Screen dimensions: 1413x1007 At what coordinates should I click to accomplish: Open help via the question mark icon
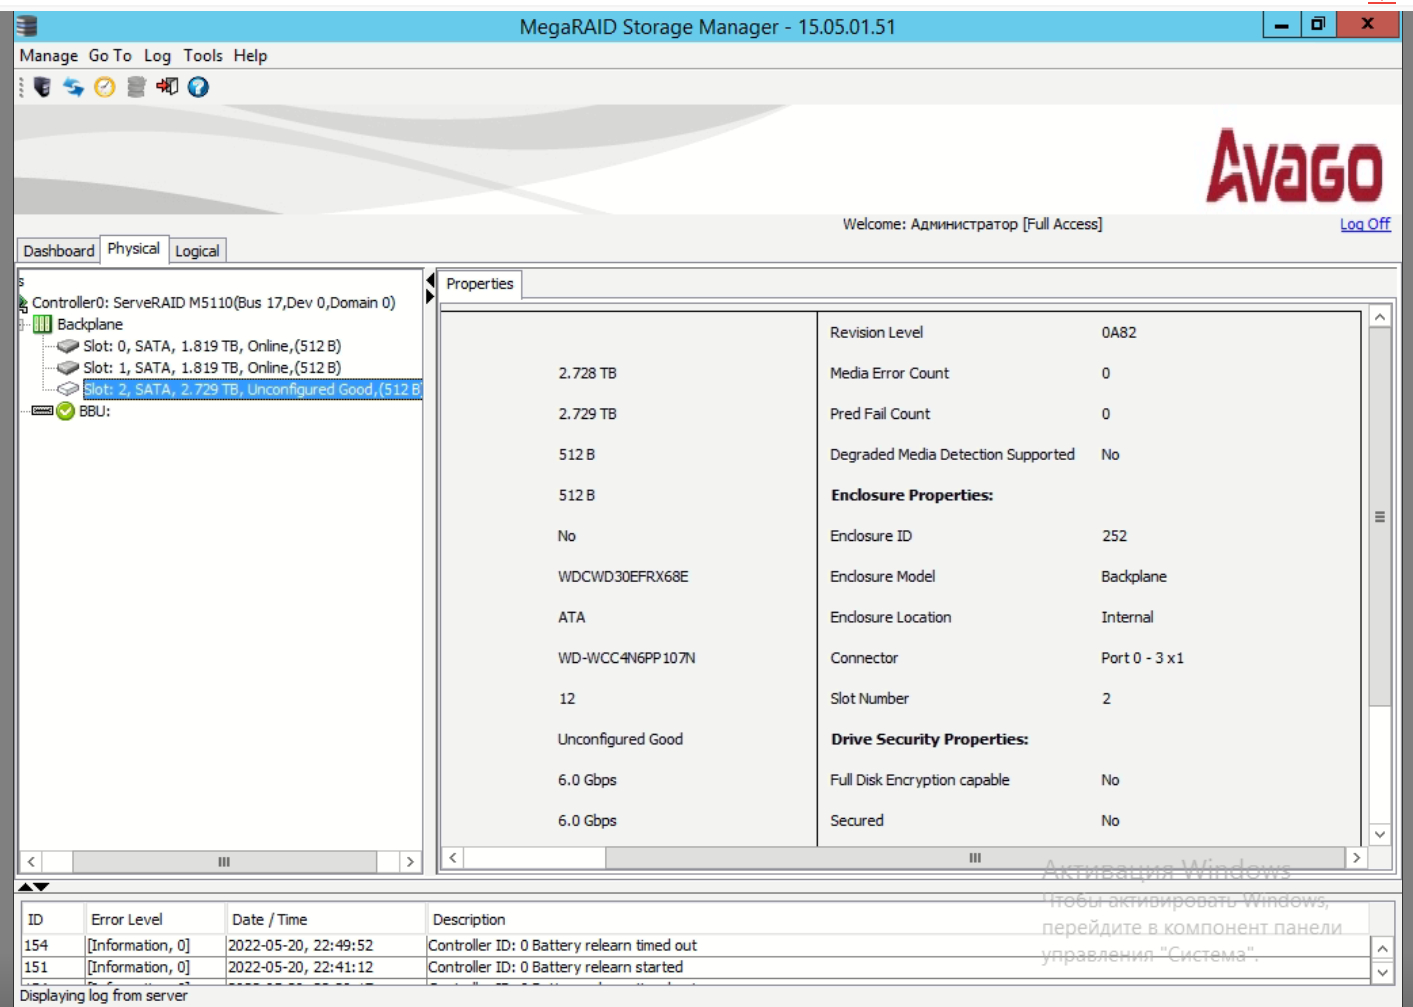coord(198,87)
